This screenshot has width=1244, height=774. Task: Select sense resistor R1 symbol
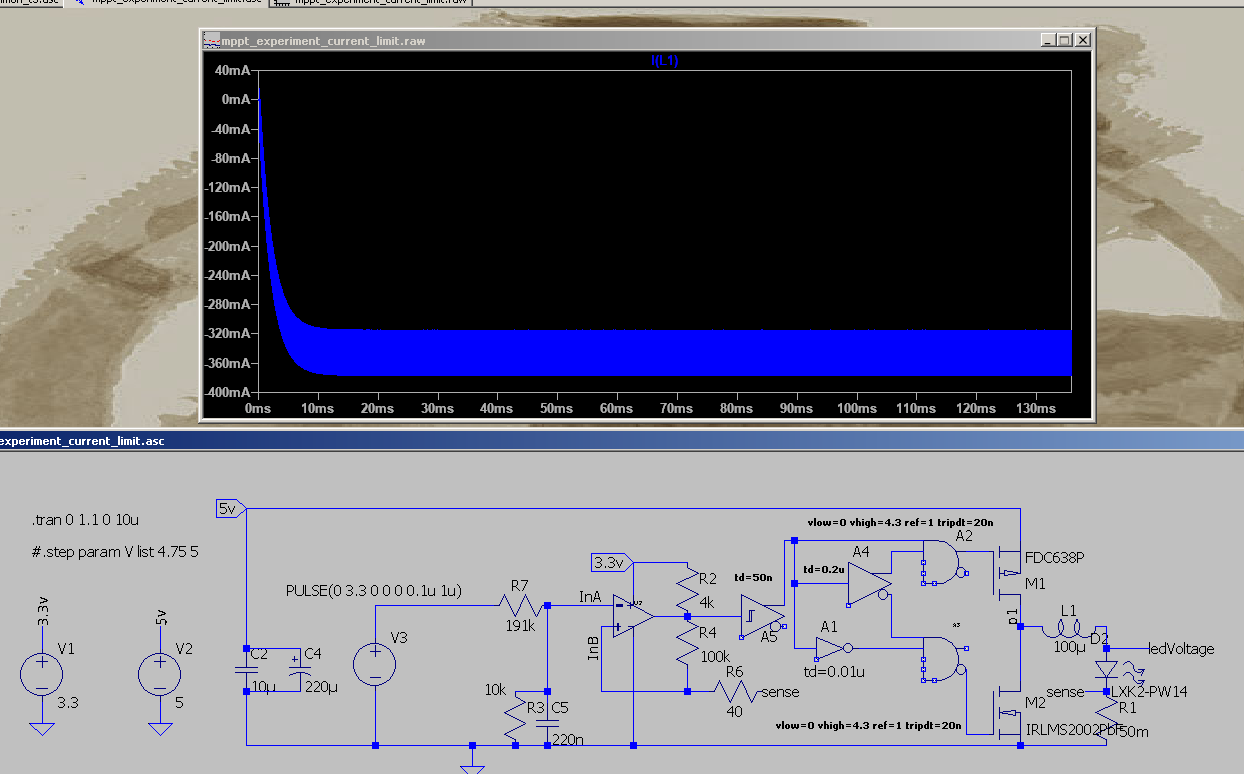coord(1106,720)
